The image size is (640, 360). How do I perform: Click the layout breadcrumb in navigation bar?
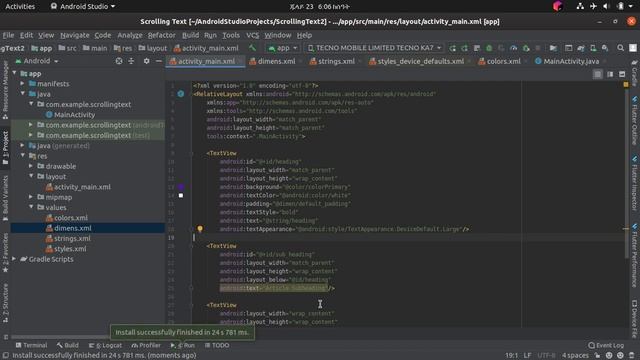(x=153, y=48)
